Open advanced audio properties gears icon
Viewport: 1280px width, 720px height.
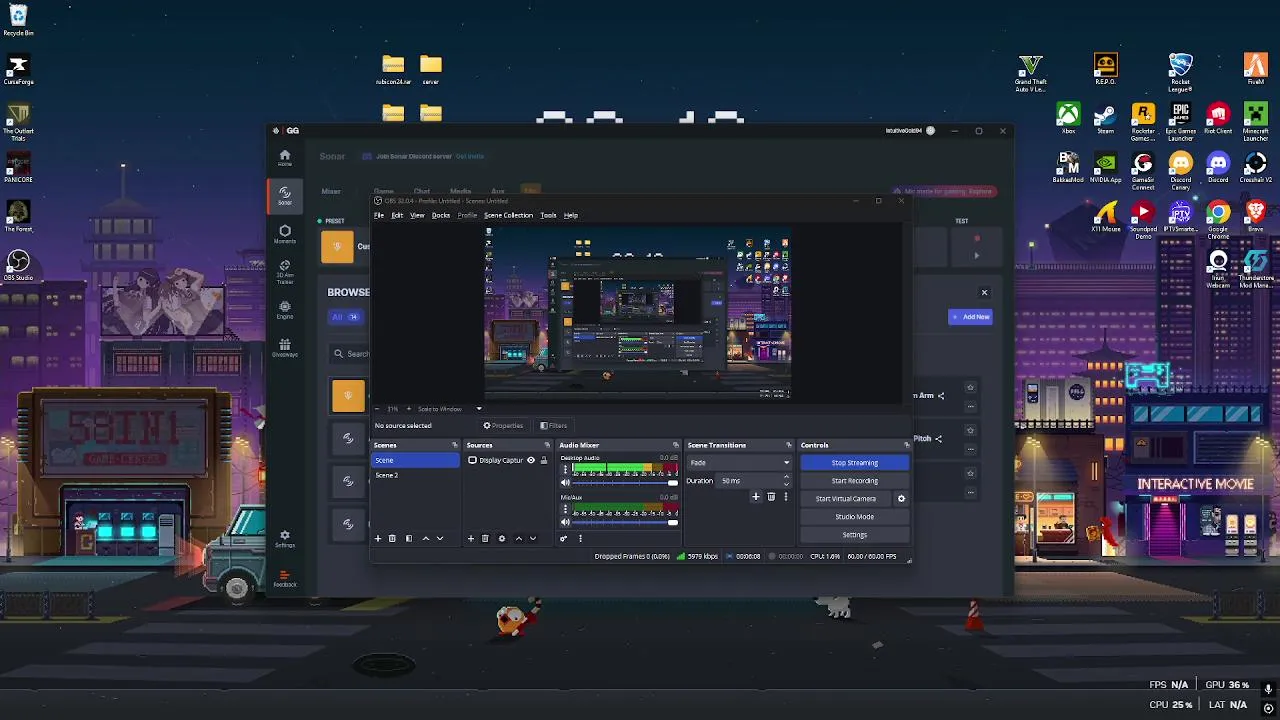pos(564,538)
